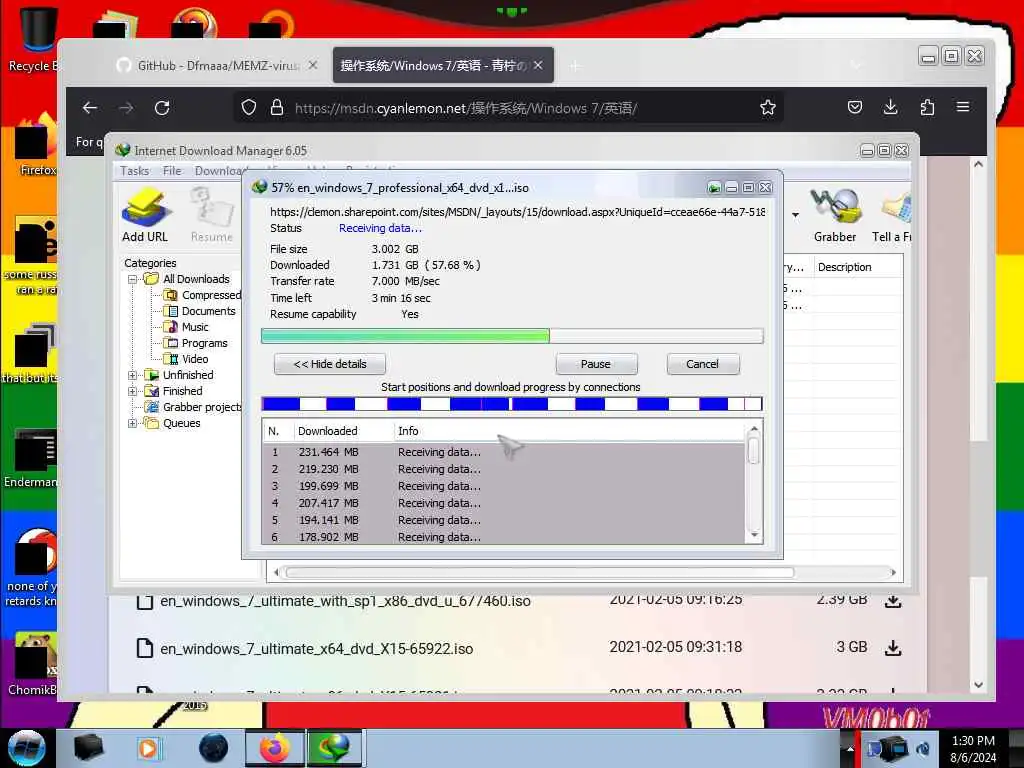The height and width of the screenshot is (768, 1024).
Task: Collapse the All Downloads tree node
Action: (133, 280)
